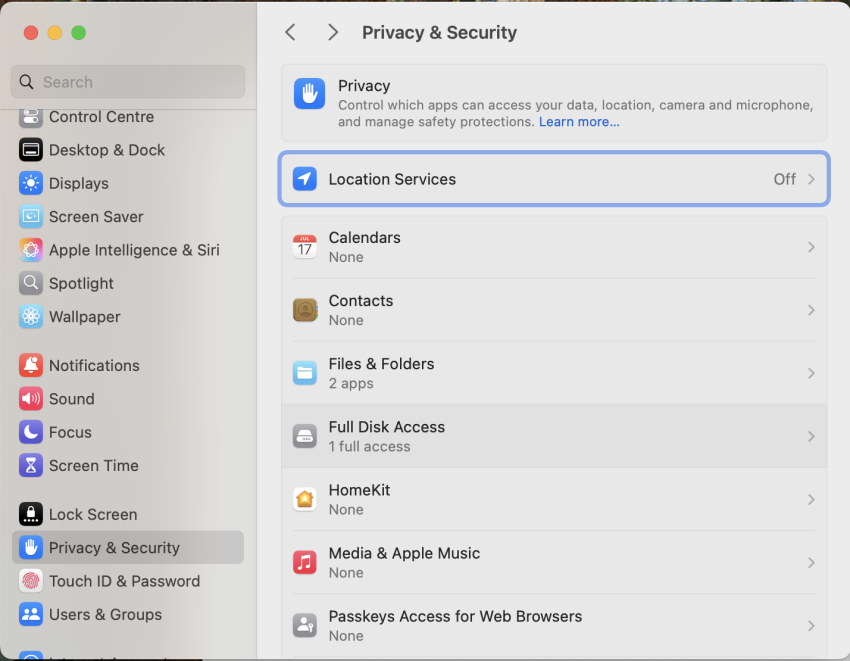The width and height of the screenshot is (850, 661).
Task: Click the Privacy hand icon in header
Action: 309,94
